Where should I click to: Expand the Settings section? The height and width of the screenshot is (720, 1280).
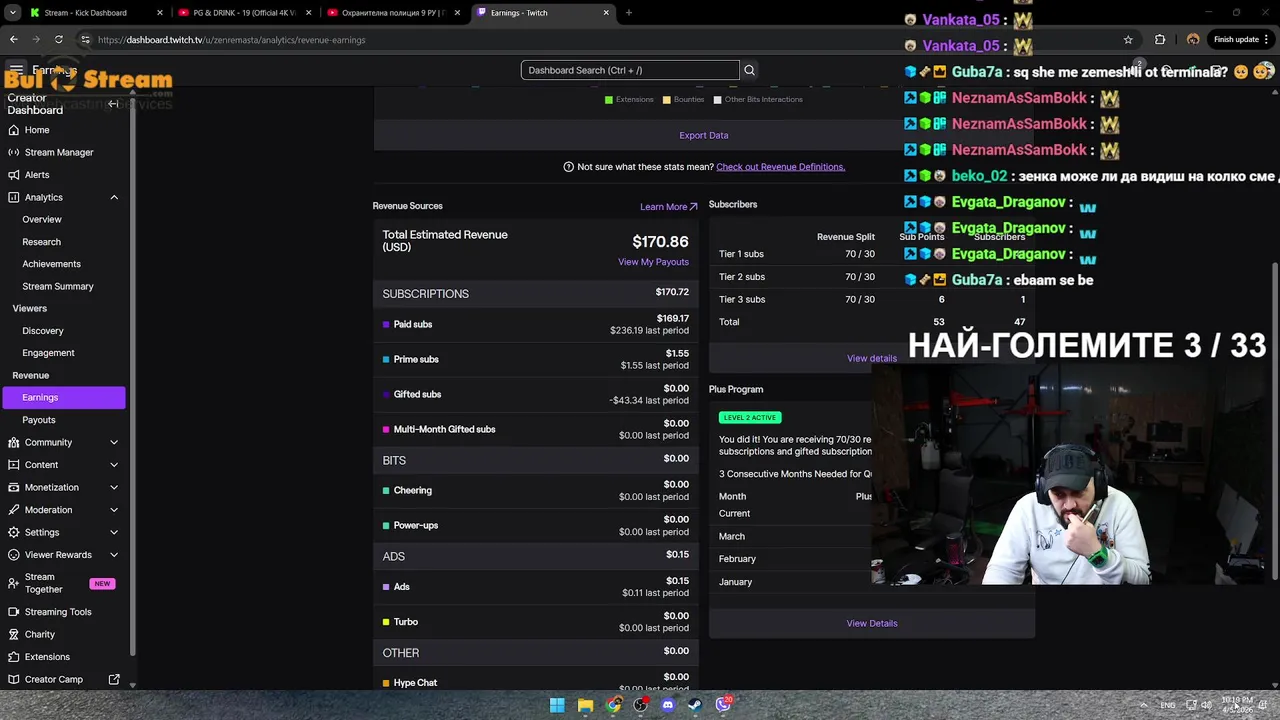pyautogui.click(x=114, y=532)
